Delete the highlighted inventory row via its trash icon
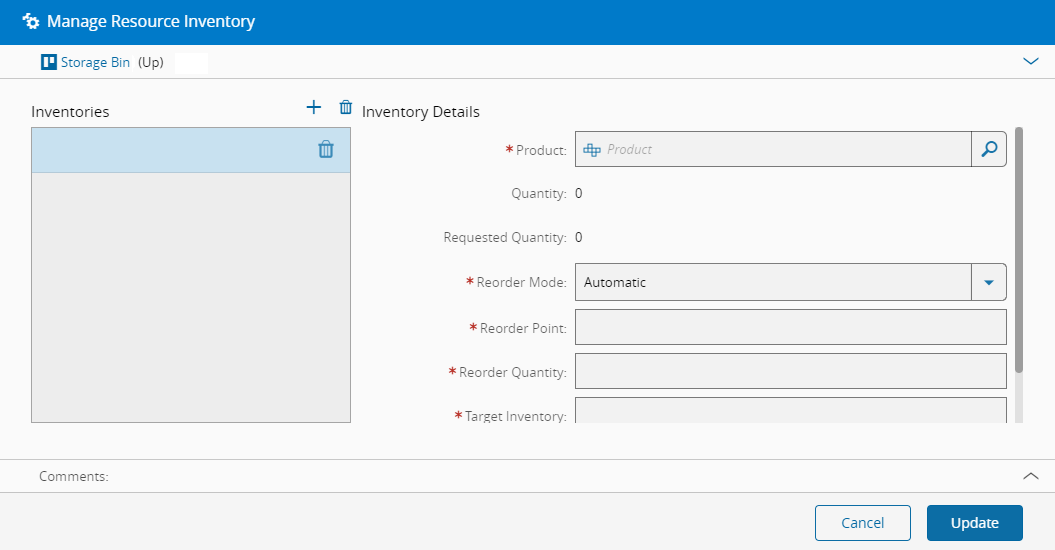Viewport: 1055px width, 550px height. 326,150
